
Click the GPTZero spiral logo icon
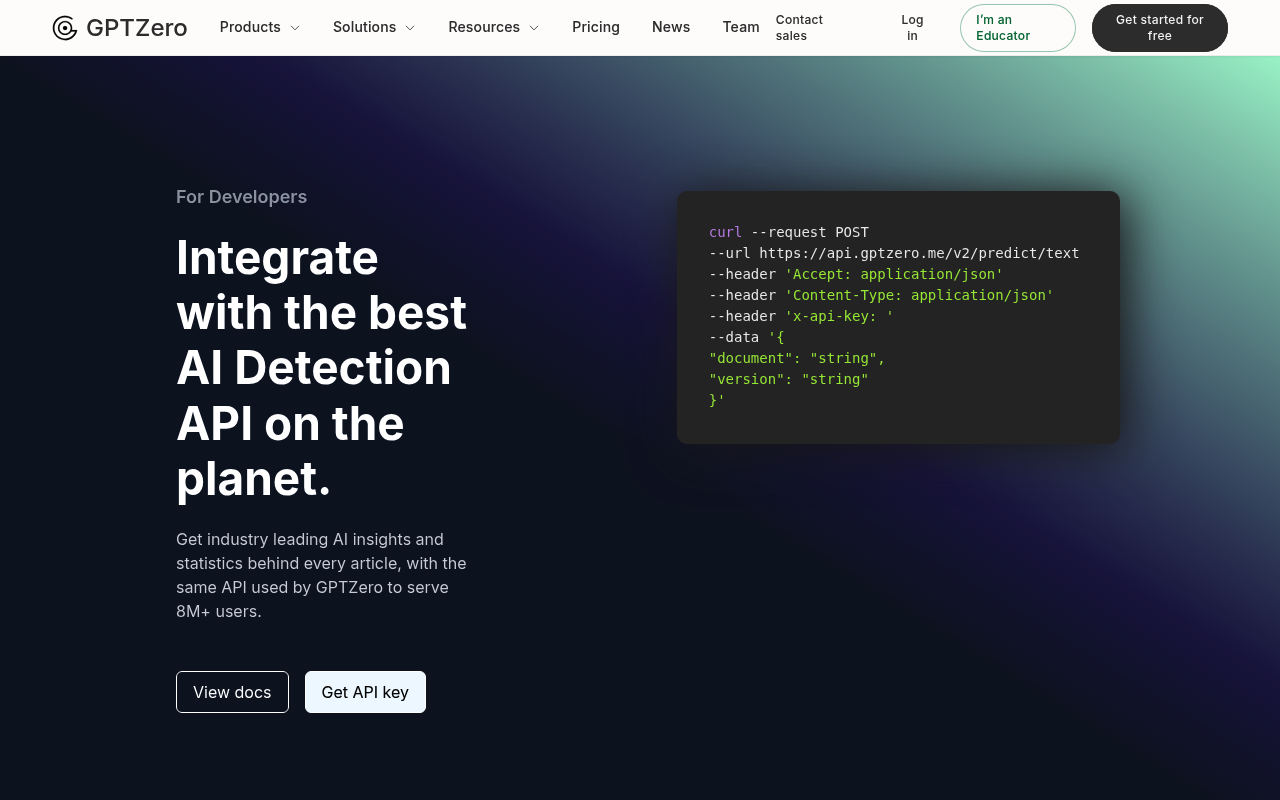pyautogui.click(x=65, y=28)
